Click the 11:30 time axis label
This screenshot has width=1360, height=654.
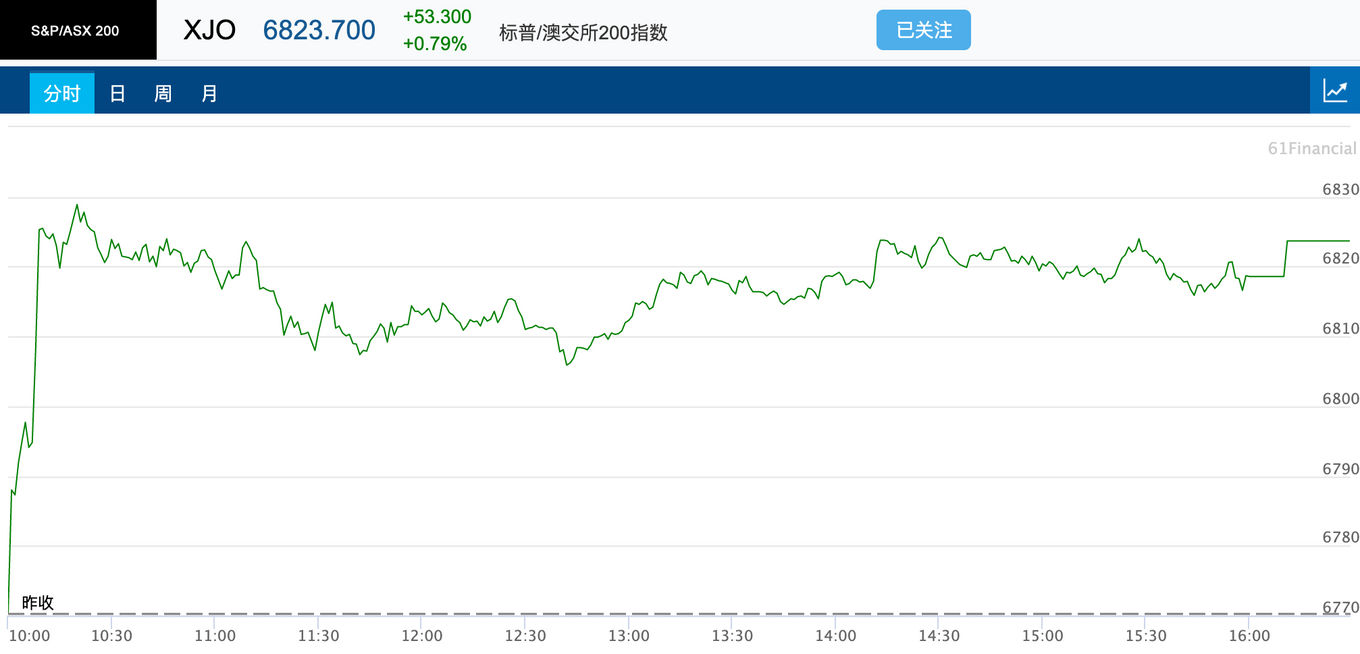click(318, 636)
